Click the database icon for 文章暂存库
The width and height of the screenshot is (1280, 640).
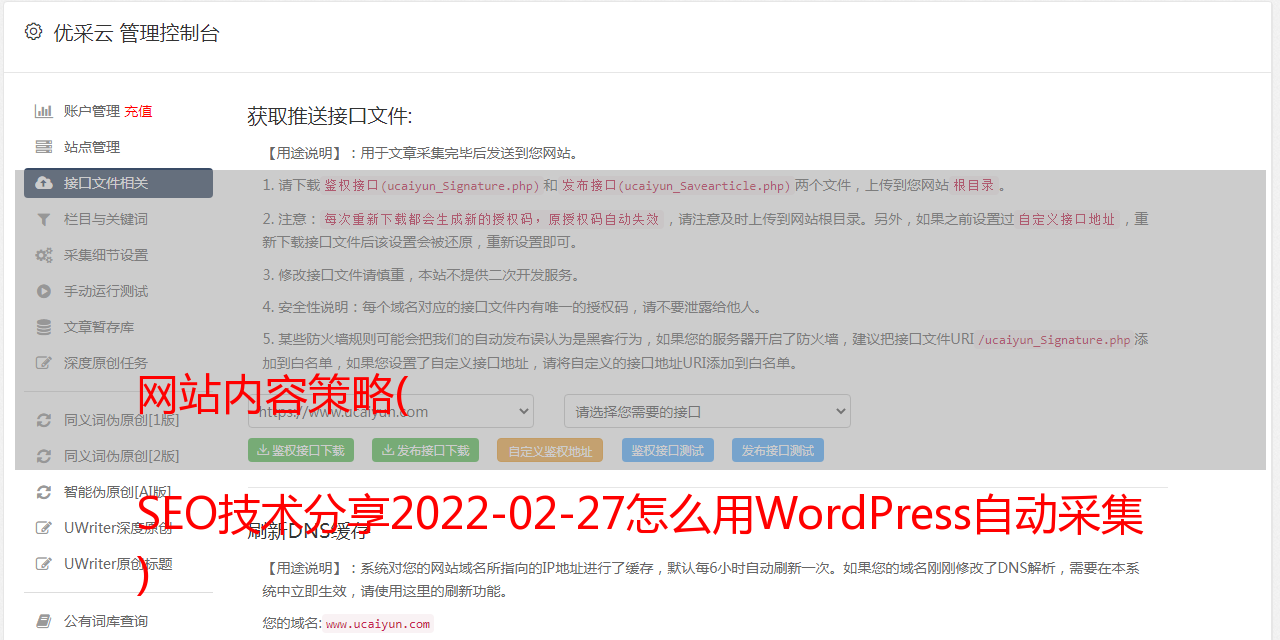[x=44, y=327]
